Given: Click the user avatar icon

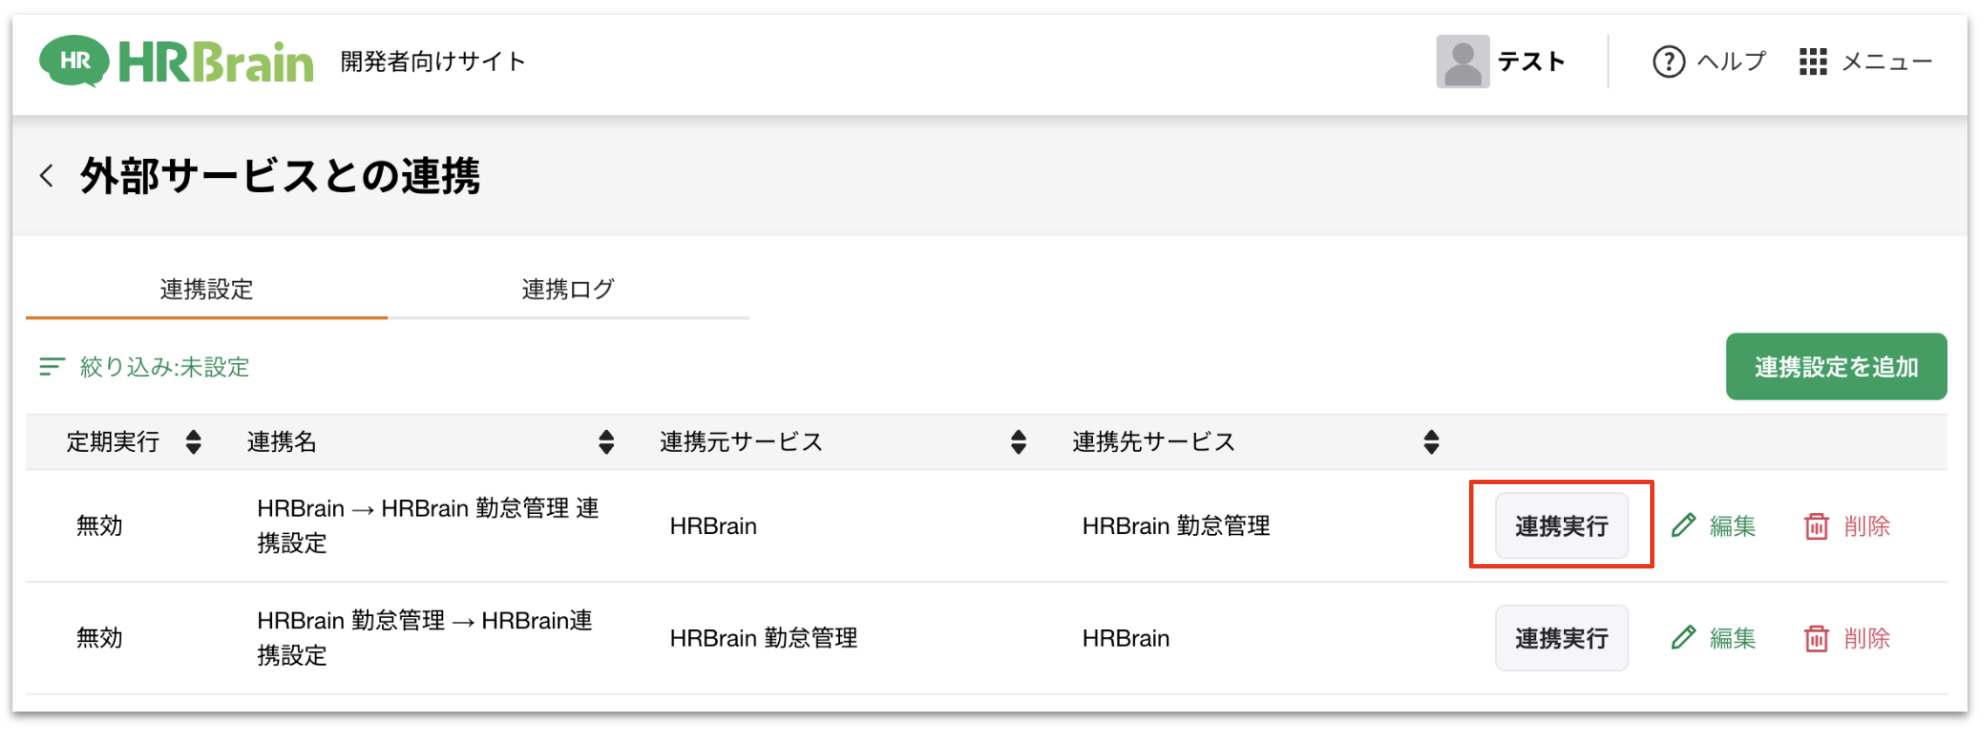Looking at the screenshot, I should click(x=1462, y=62).
